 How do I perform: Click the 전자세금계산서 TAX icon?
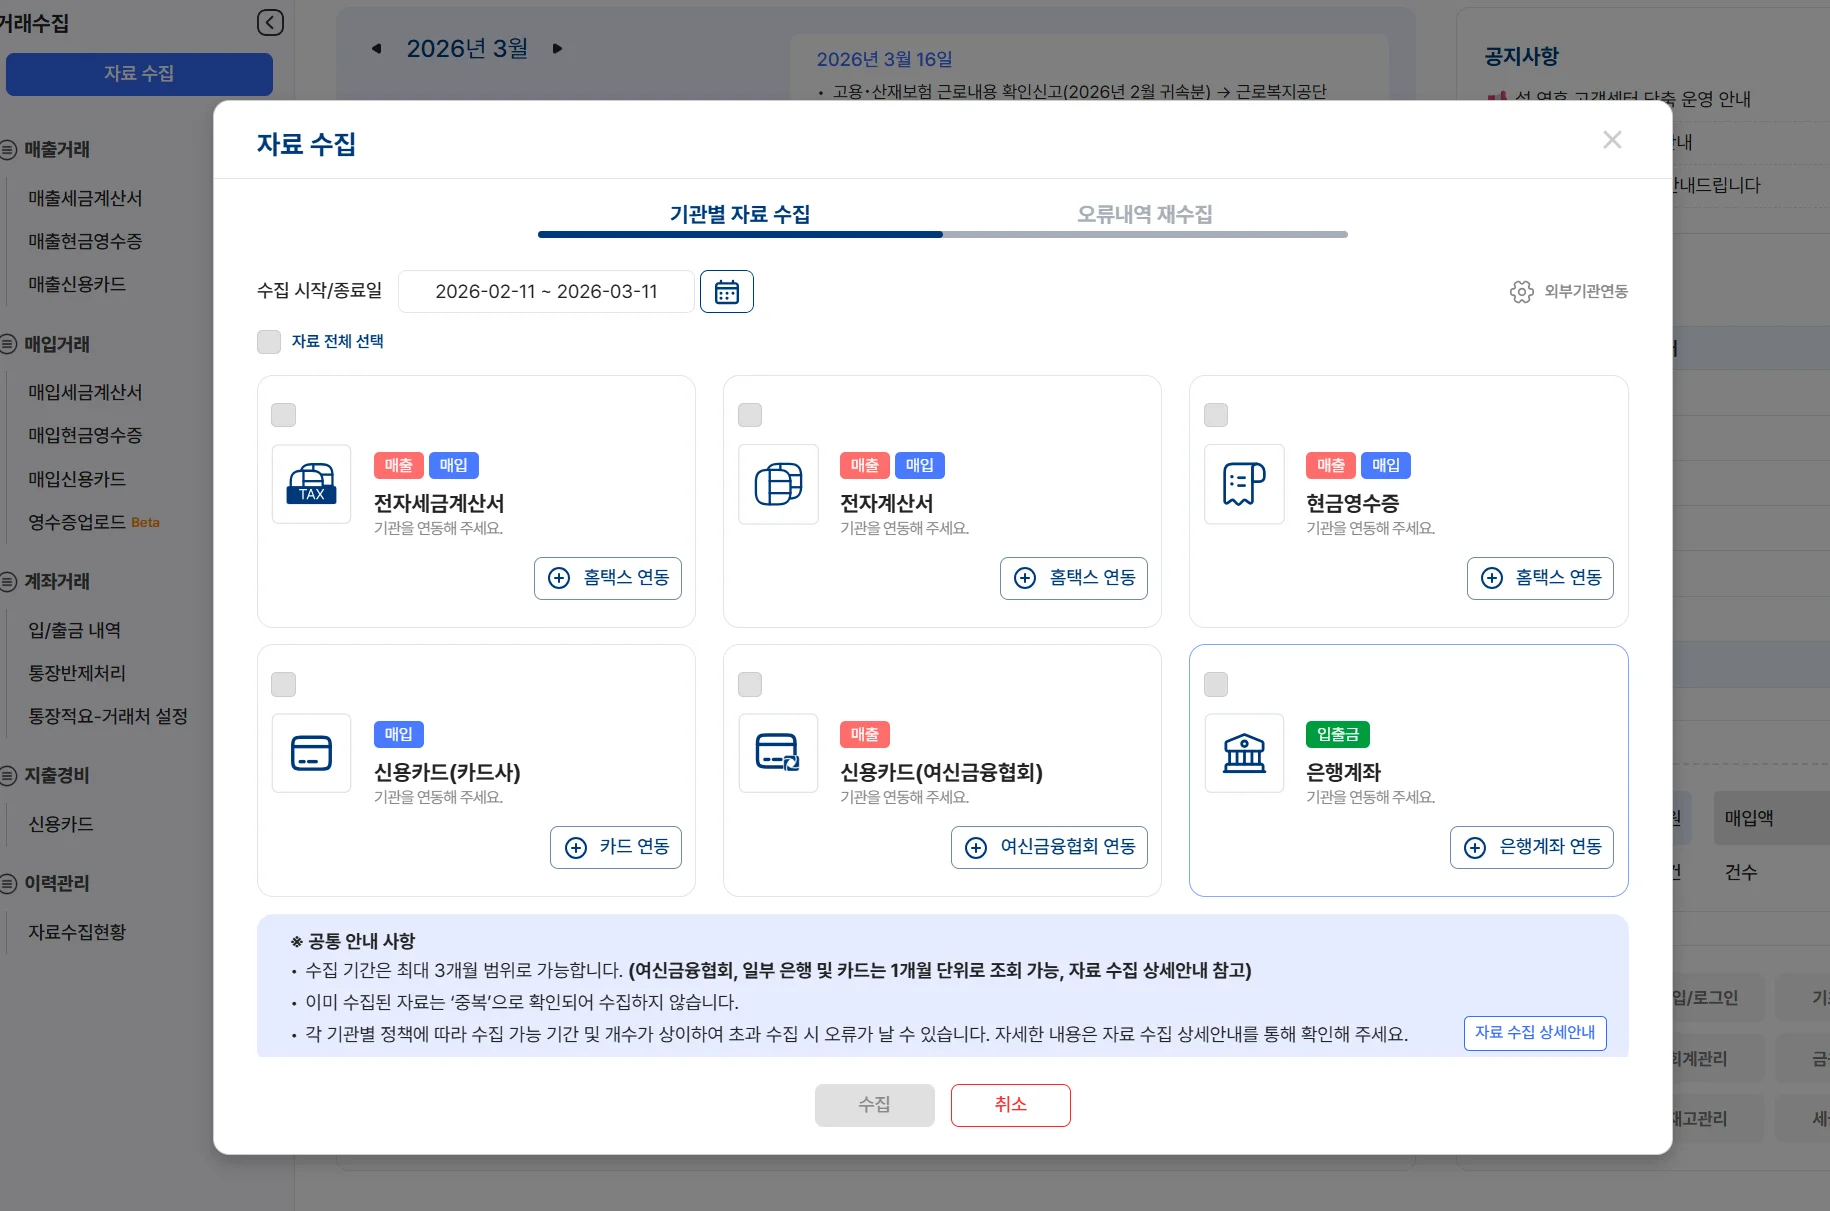312,484
